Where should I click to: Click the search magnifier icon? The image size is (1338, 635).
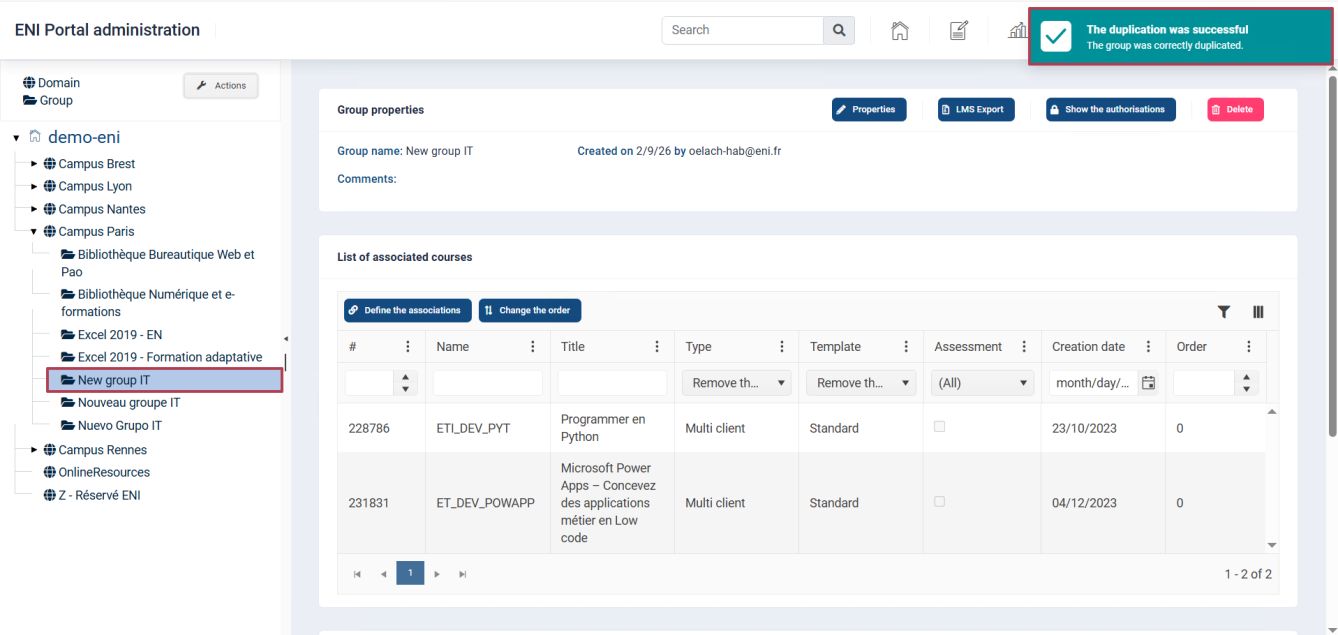839,30
